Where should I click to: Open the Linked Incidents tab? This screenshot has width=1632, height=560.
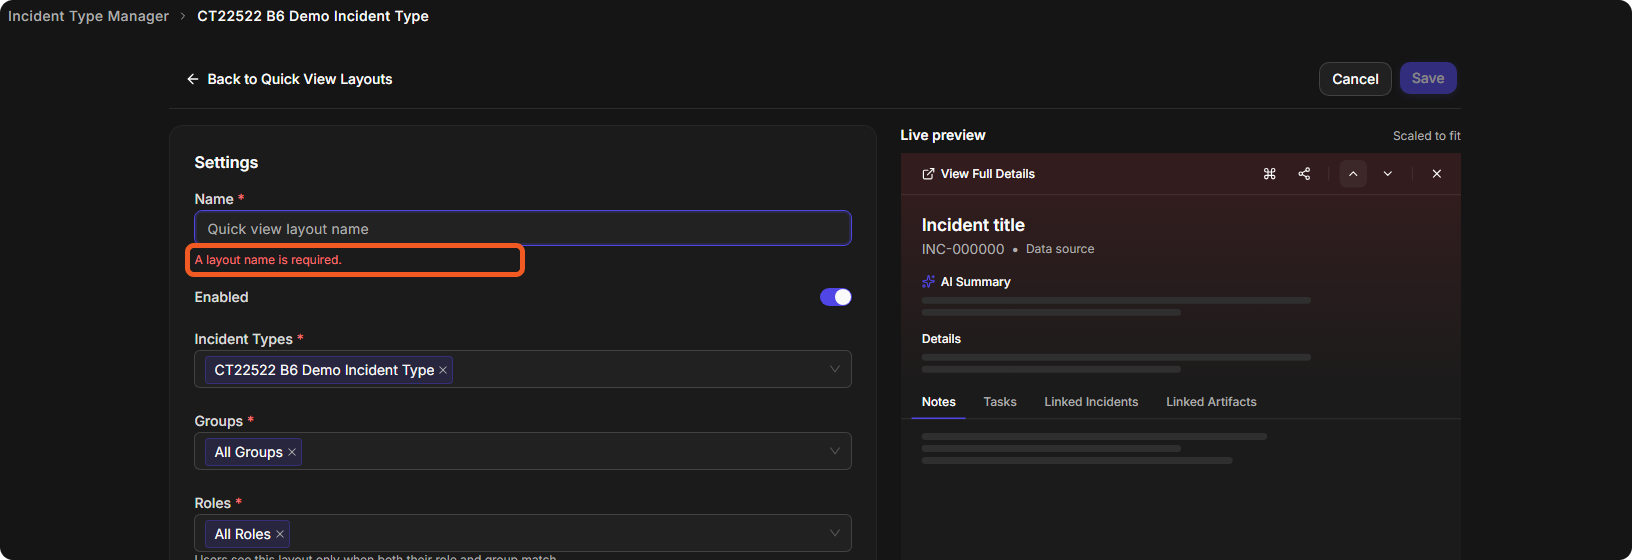coord(1091,402)
